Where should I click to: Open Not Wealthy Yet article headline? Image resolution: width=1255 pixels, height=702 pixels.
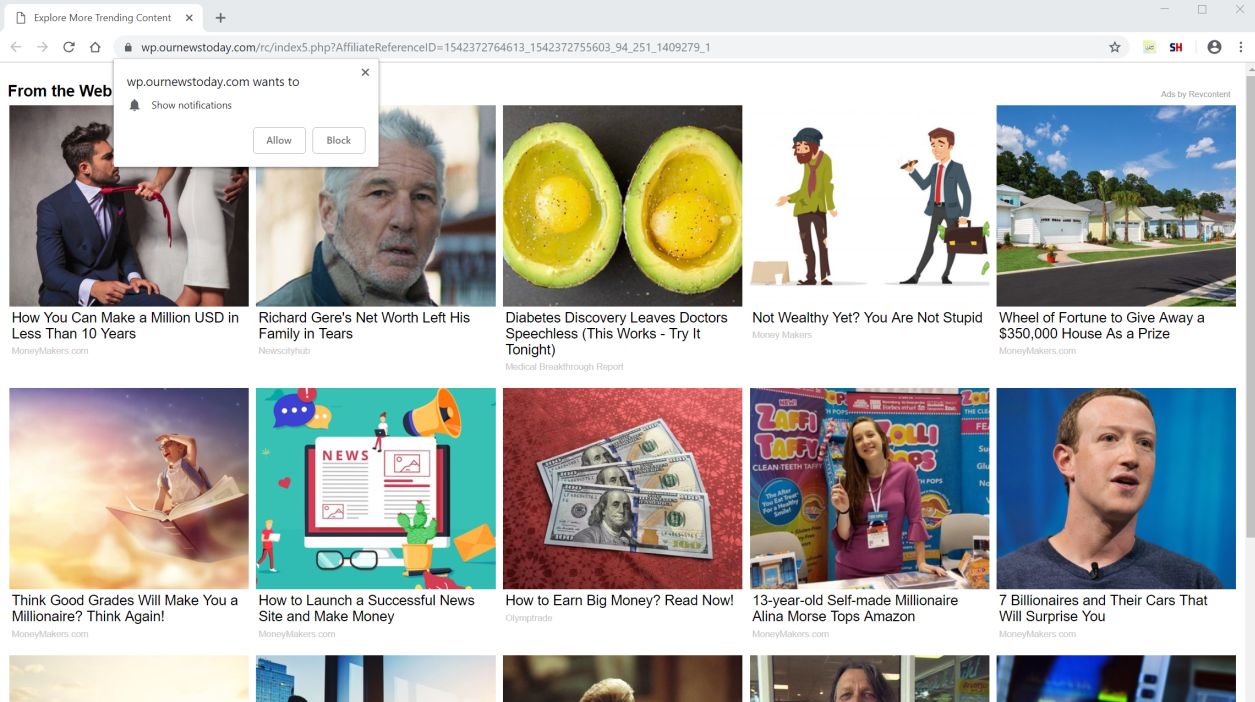coord(867,317)
